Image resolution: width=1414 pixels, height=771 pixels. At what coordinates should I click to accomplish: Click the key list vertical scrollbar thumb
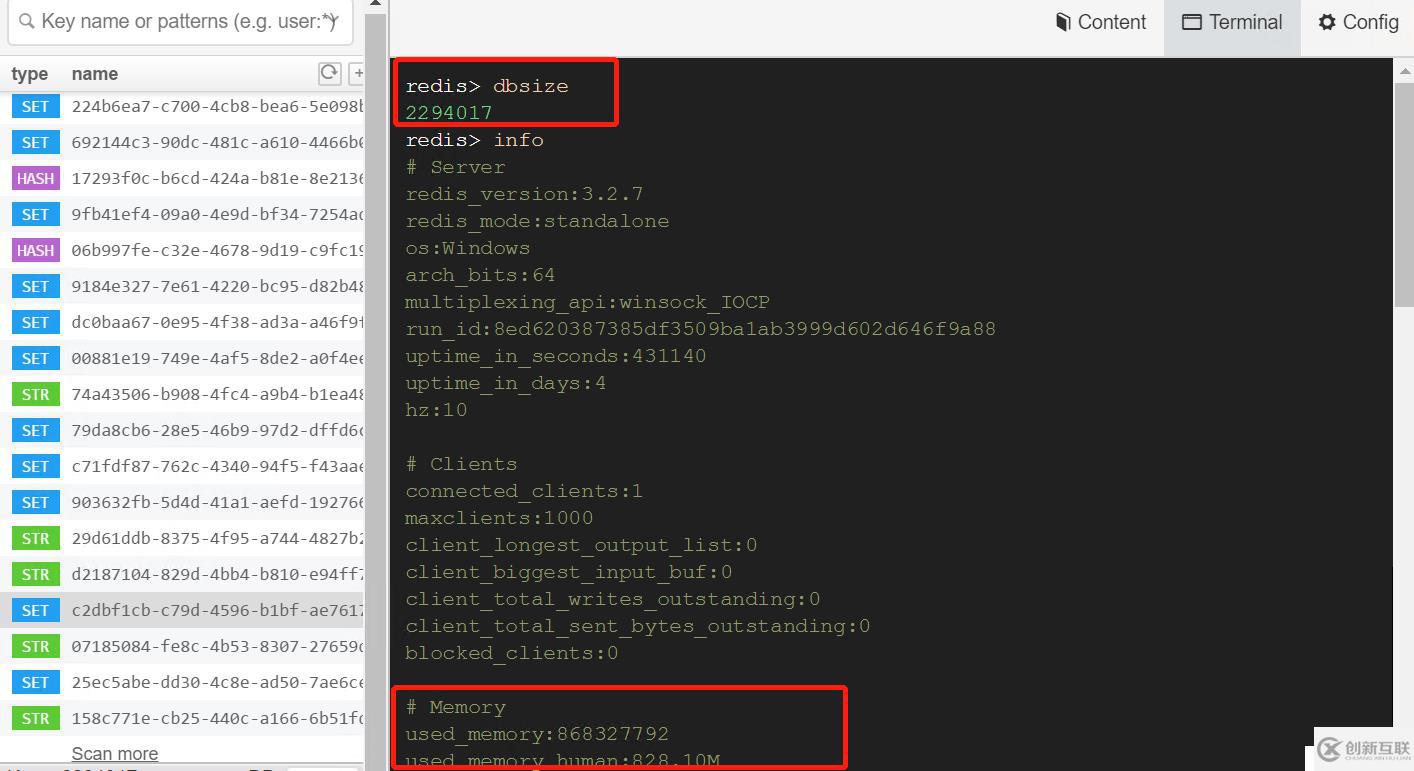click(x=375, y=390)
